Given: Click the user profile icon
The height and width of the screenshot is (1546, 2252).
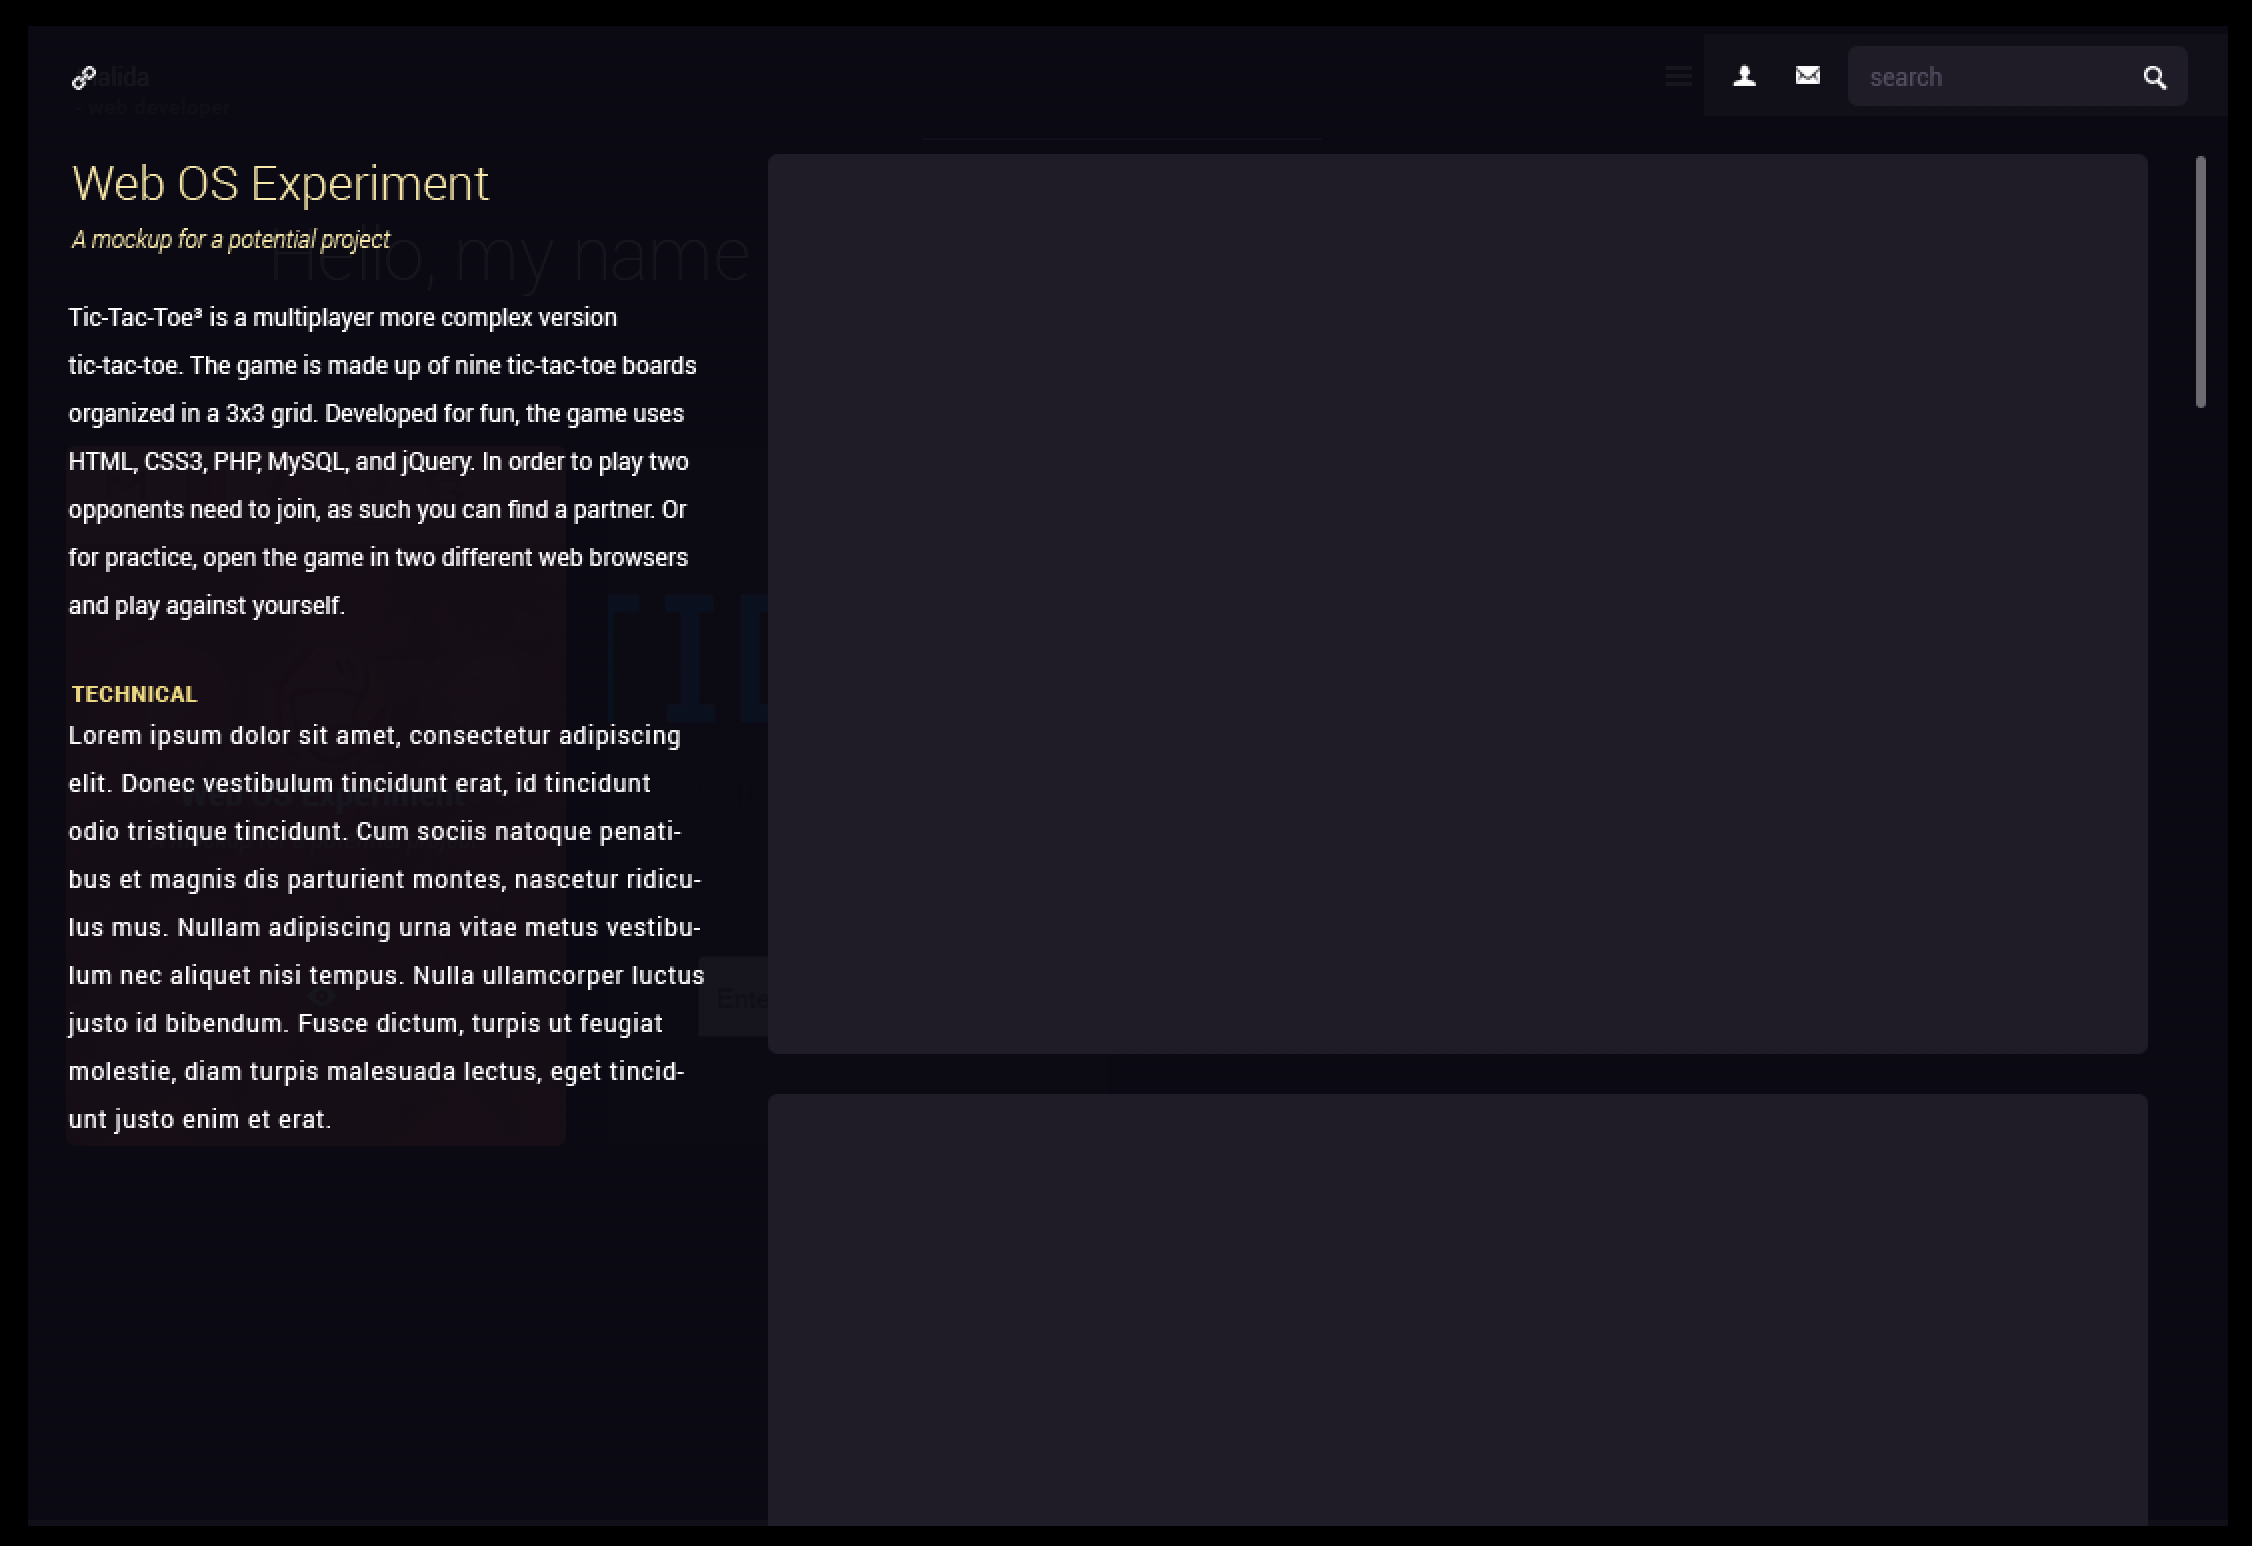Looking at the screenshot, I should [x=1744, y=76].
